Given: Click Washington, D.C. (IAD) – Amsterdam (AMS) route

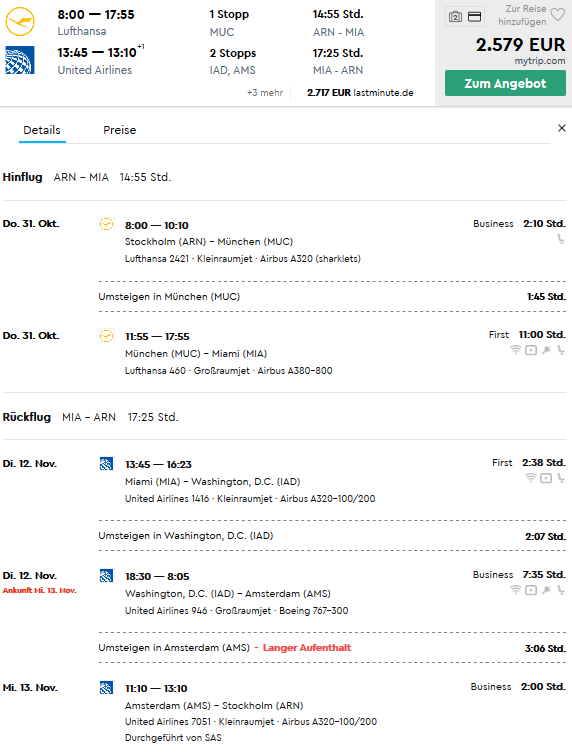Looking at the screenshot, I should (x=228, y=594).
